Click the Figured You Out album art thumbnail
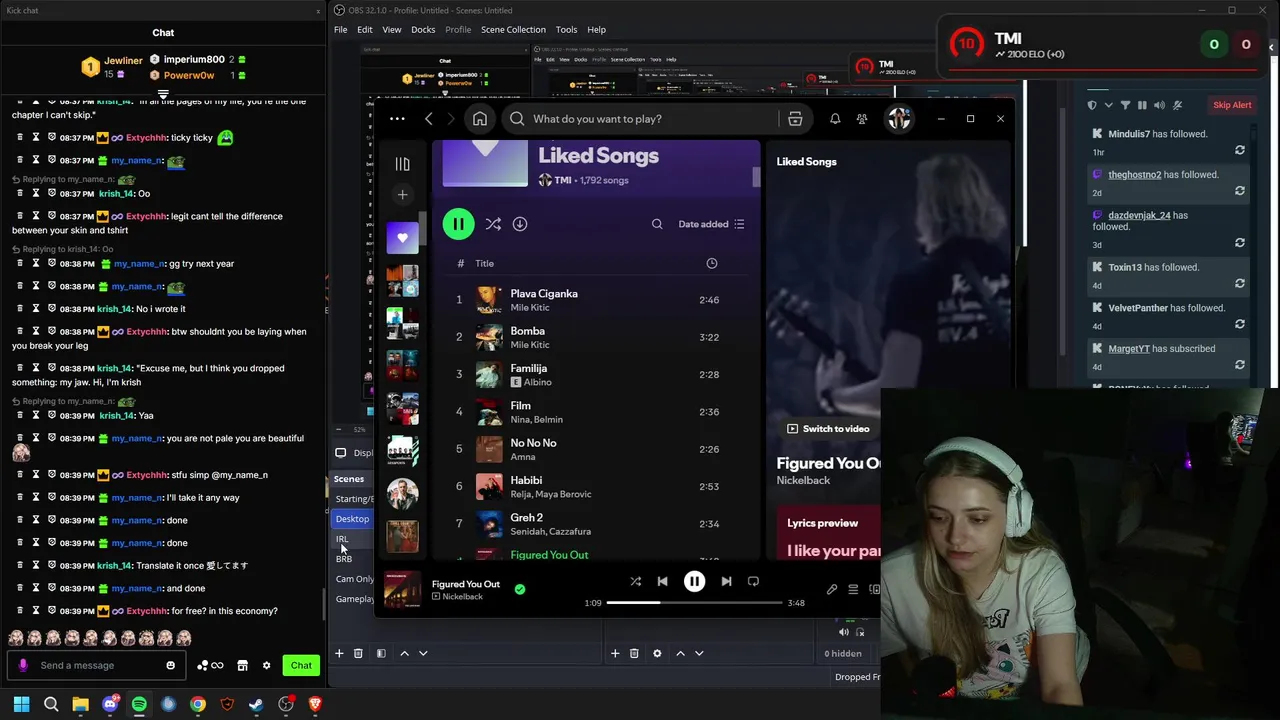Screen dimensions: 1280x720 tap(402, 589)
